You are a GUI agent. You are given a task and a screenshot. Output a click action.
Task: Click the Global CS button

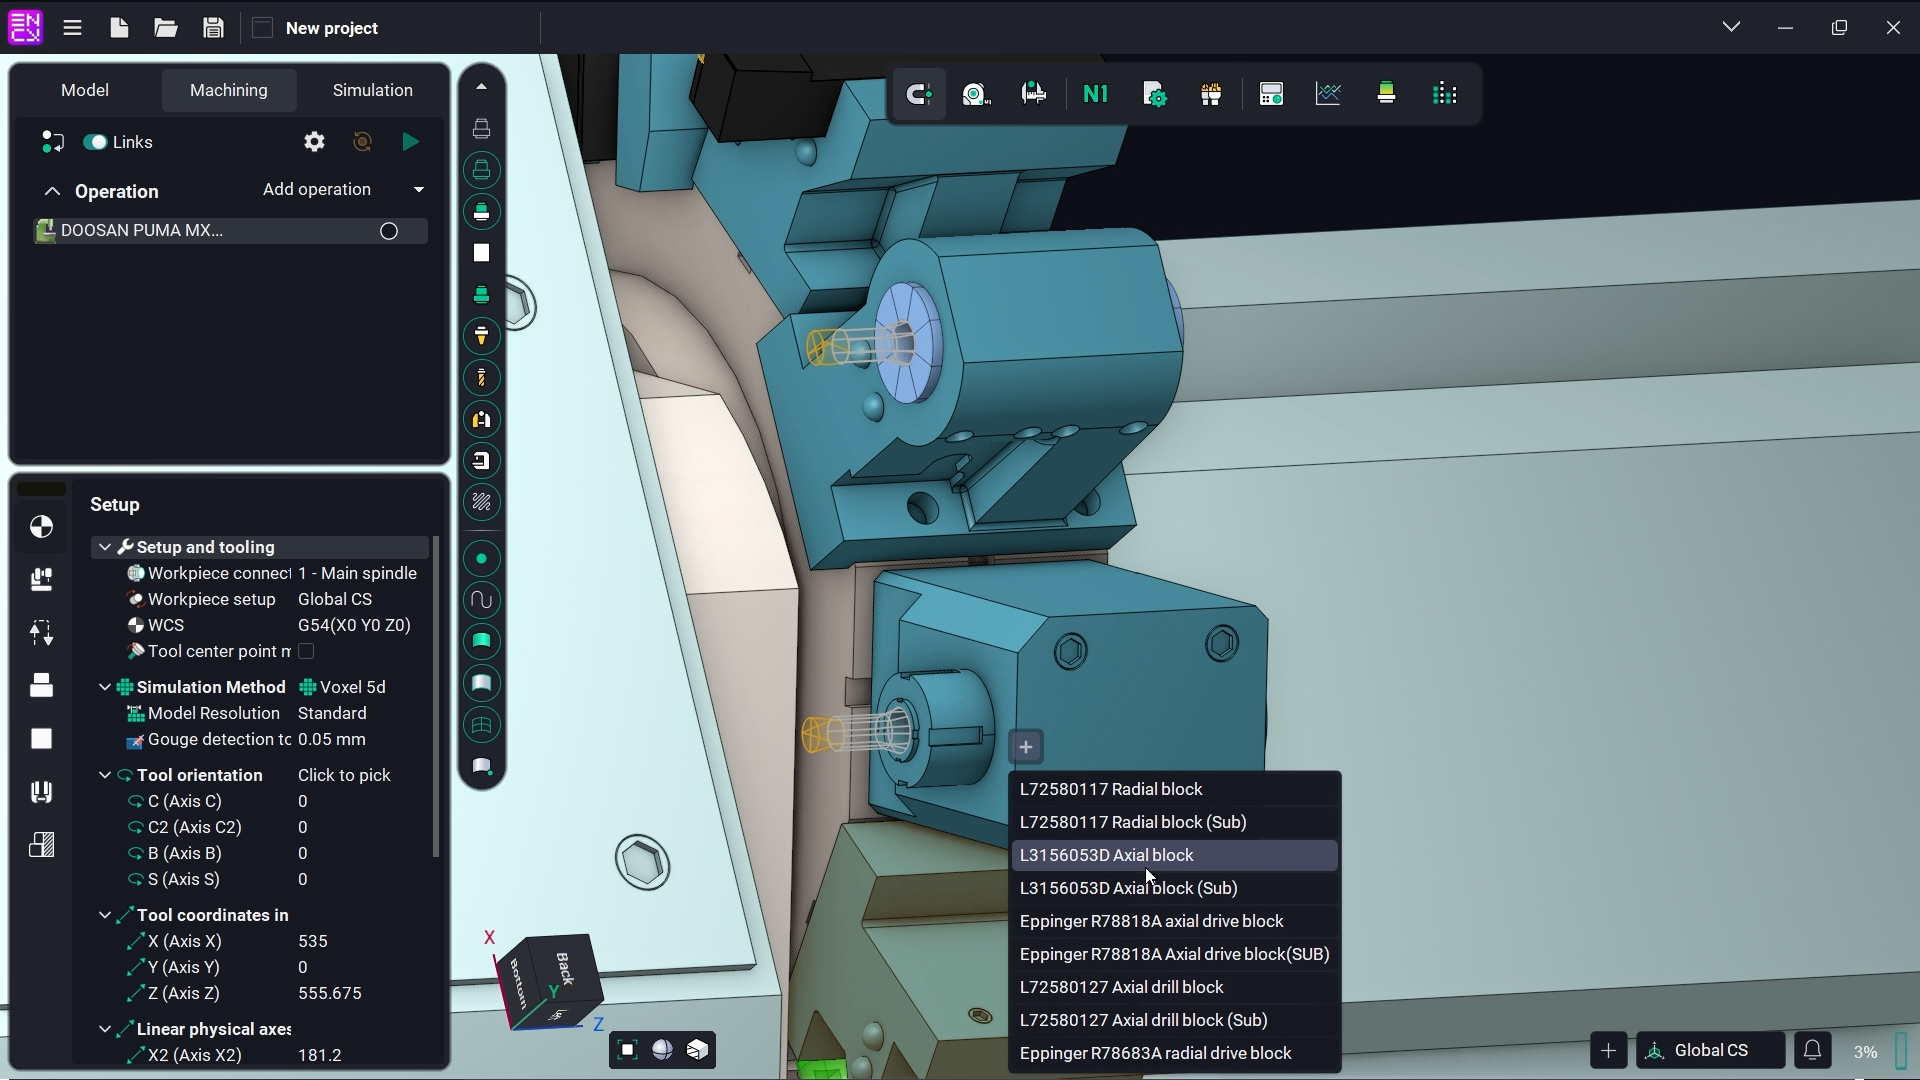pos(1710,1050)
